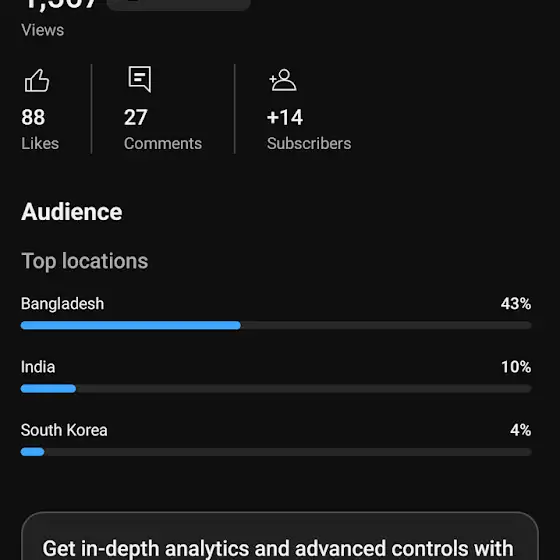Open the Likes label
The width and height of the screenshot is (560, 560).
click(x=40, y=144)
